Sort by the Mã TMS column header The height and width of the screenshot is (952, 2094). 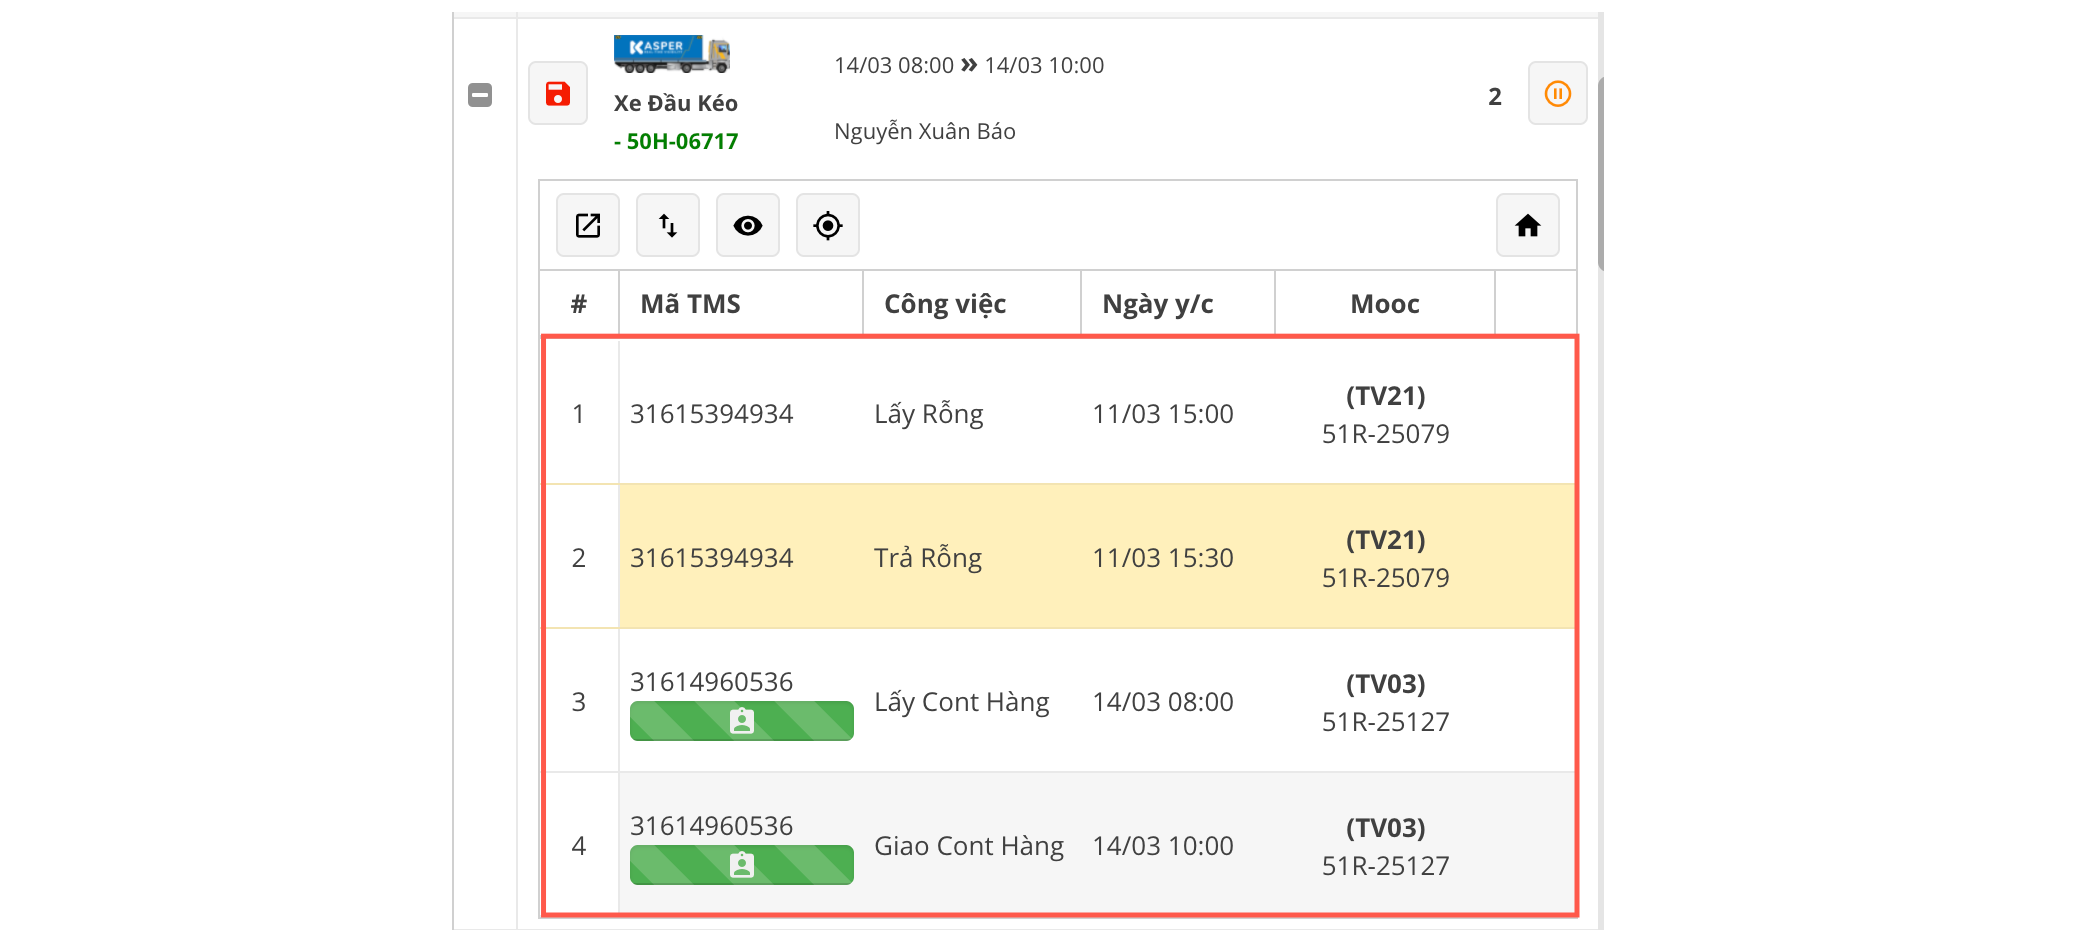(690, 304)
